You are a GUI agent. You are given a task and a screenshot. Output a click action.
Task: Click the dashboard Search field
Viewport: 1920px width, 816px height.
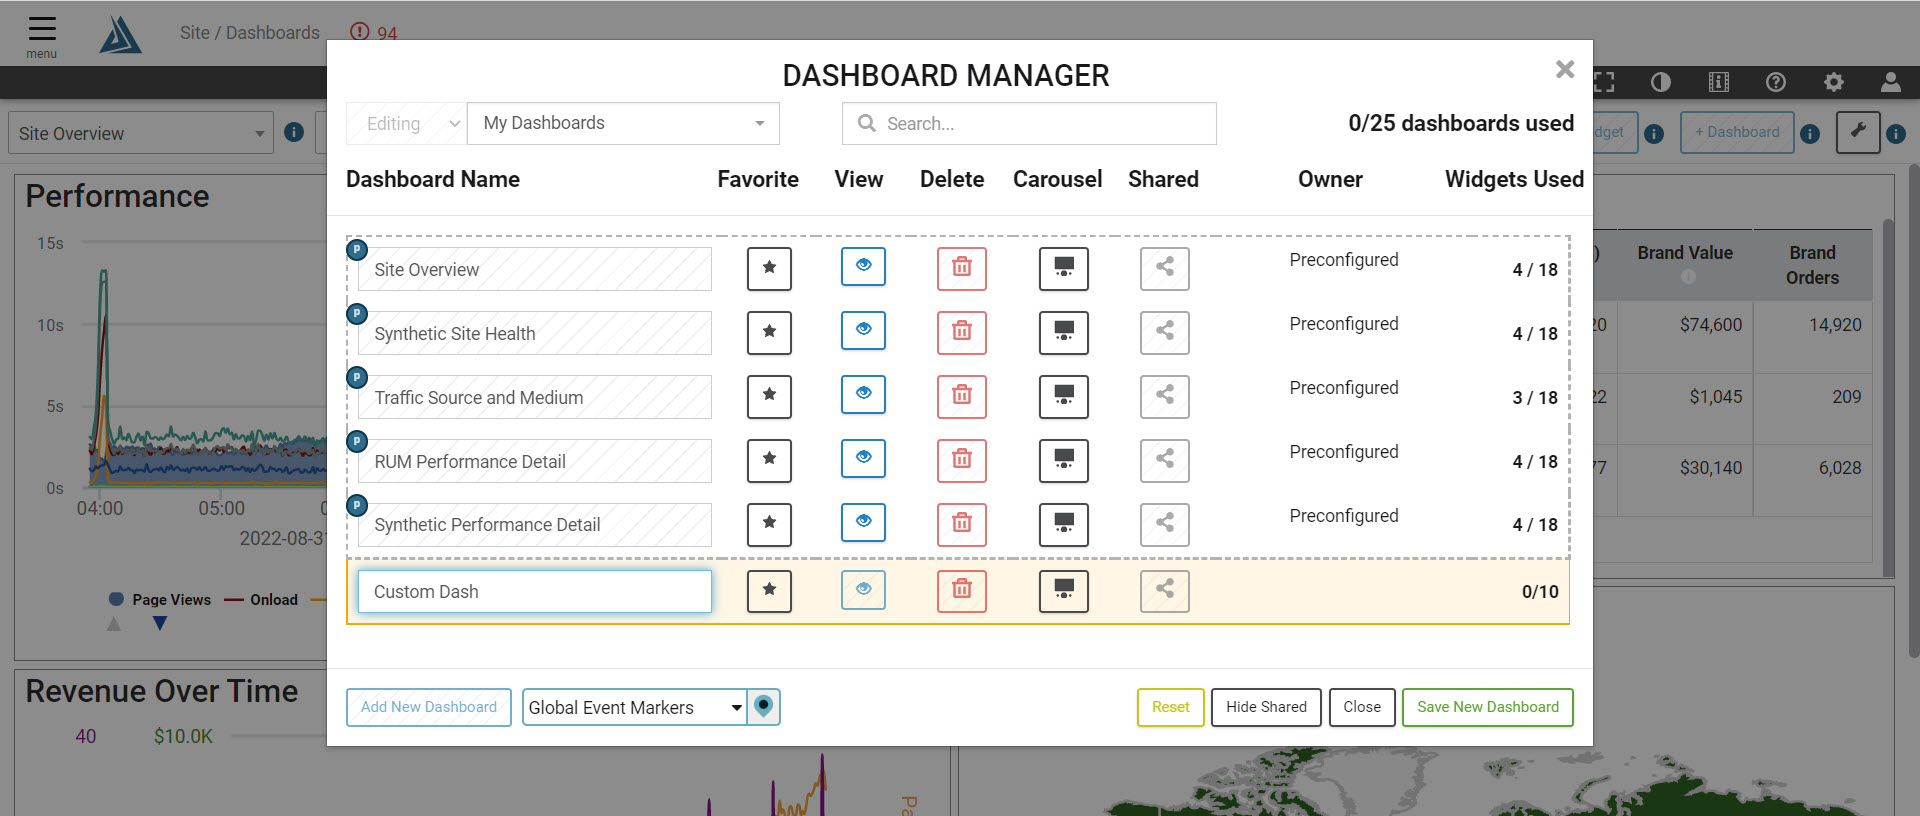(1030, 123)
